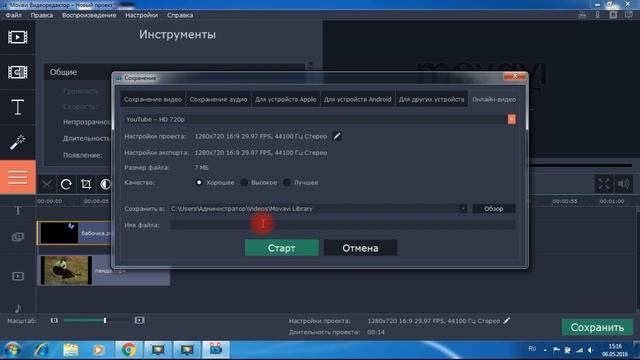This screenshot has height=360, width=640.
Task: Edit project settings pencil in dialog
Action: [337, 136]
